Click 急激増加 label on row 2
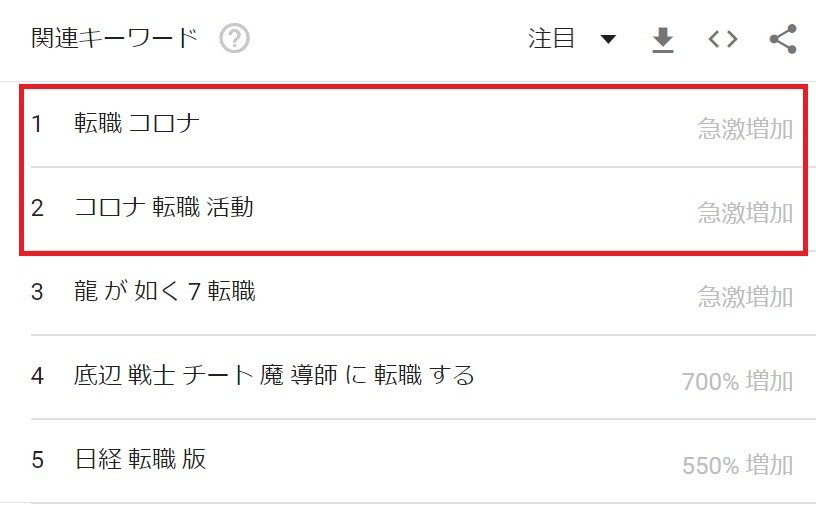 click(x=745, y=213)
